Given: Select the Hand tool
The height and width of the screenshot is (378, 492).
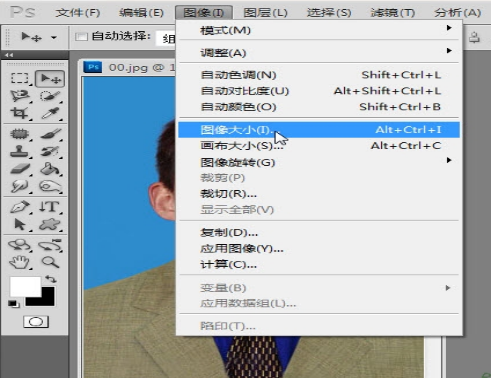Looking at the screenshot, I should pos(20,262).
